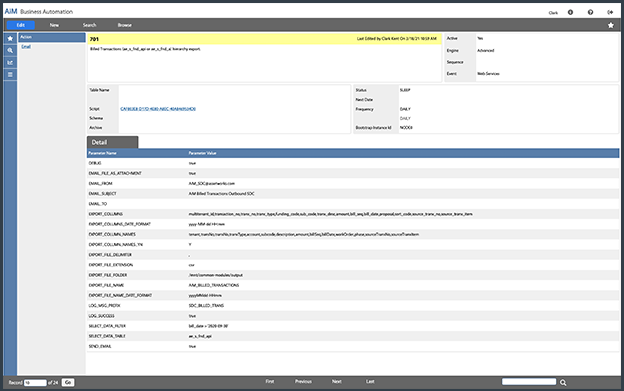Click the Advanced engine value
This screenshot has width=624, height=391.
click(486, 51)
